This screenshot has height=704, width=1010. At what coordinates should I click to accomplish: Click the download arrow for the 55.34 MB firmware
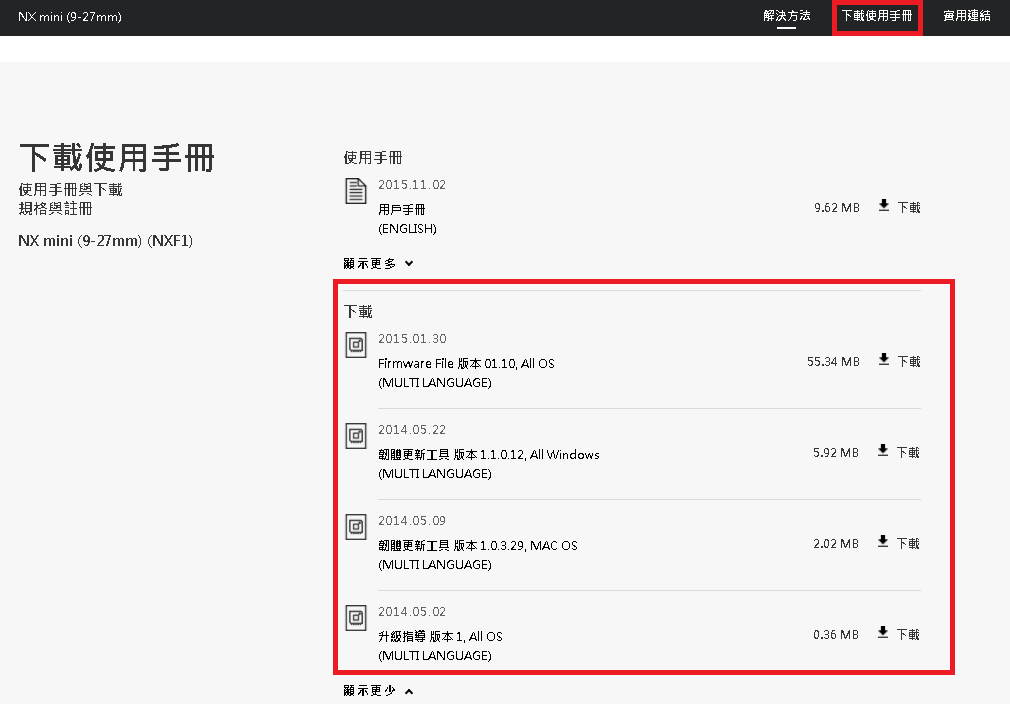884,359
